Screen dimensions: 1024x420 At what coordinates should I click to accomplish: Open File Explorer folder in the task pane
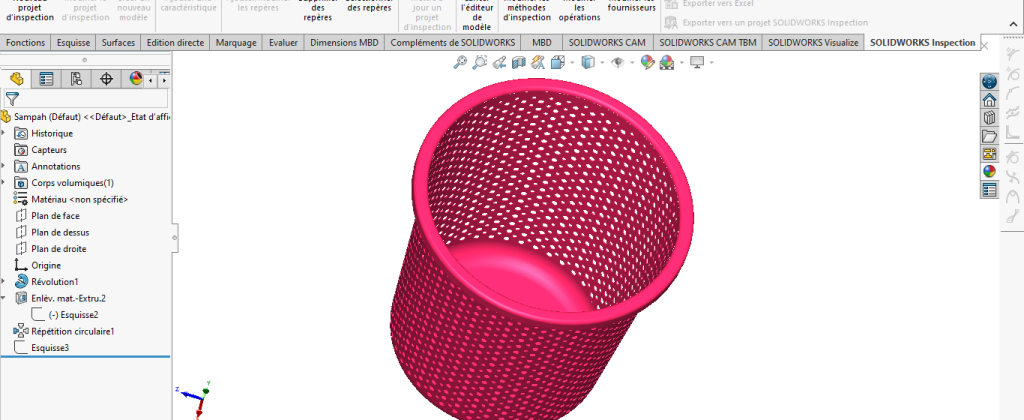click(989, 136)
